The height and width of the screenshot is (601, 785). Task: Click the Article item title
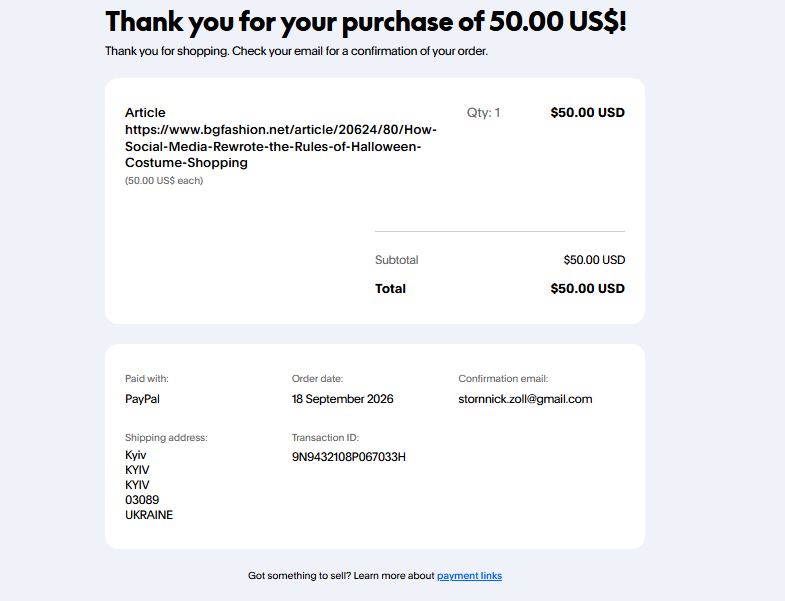(x=145, y=113)
